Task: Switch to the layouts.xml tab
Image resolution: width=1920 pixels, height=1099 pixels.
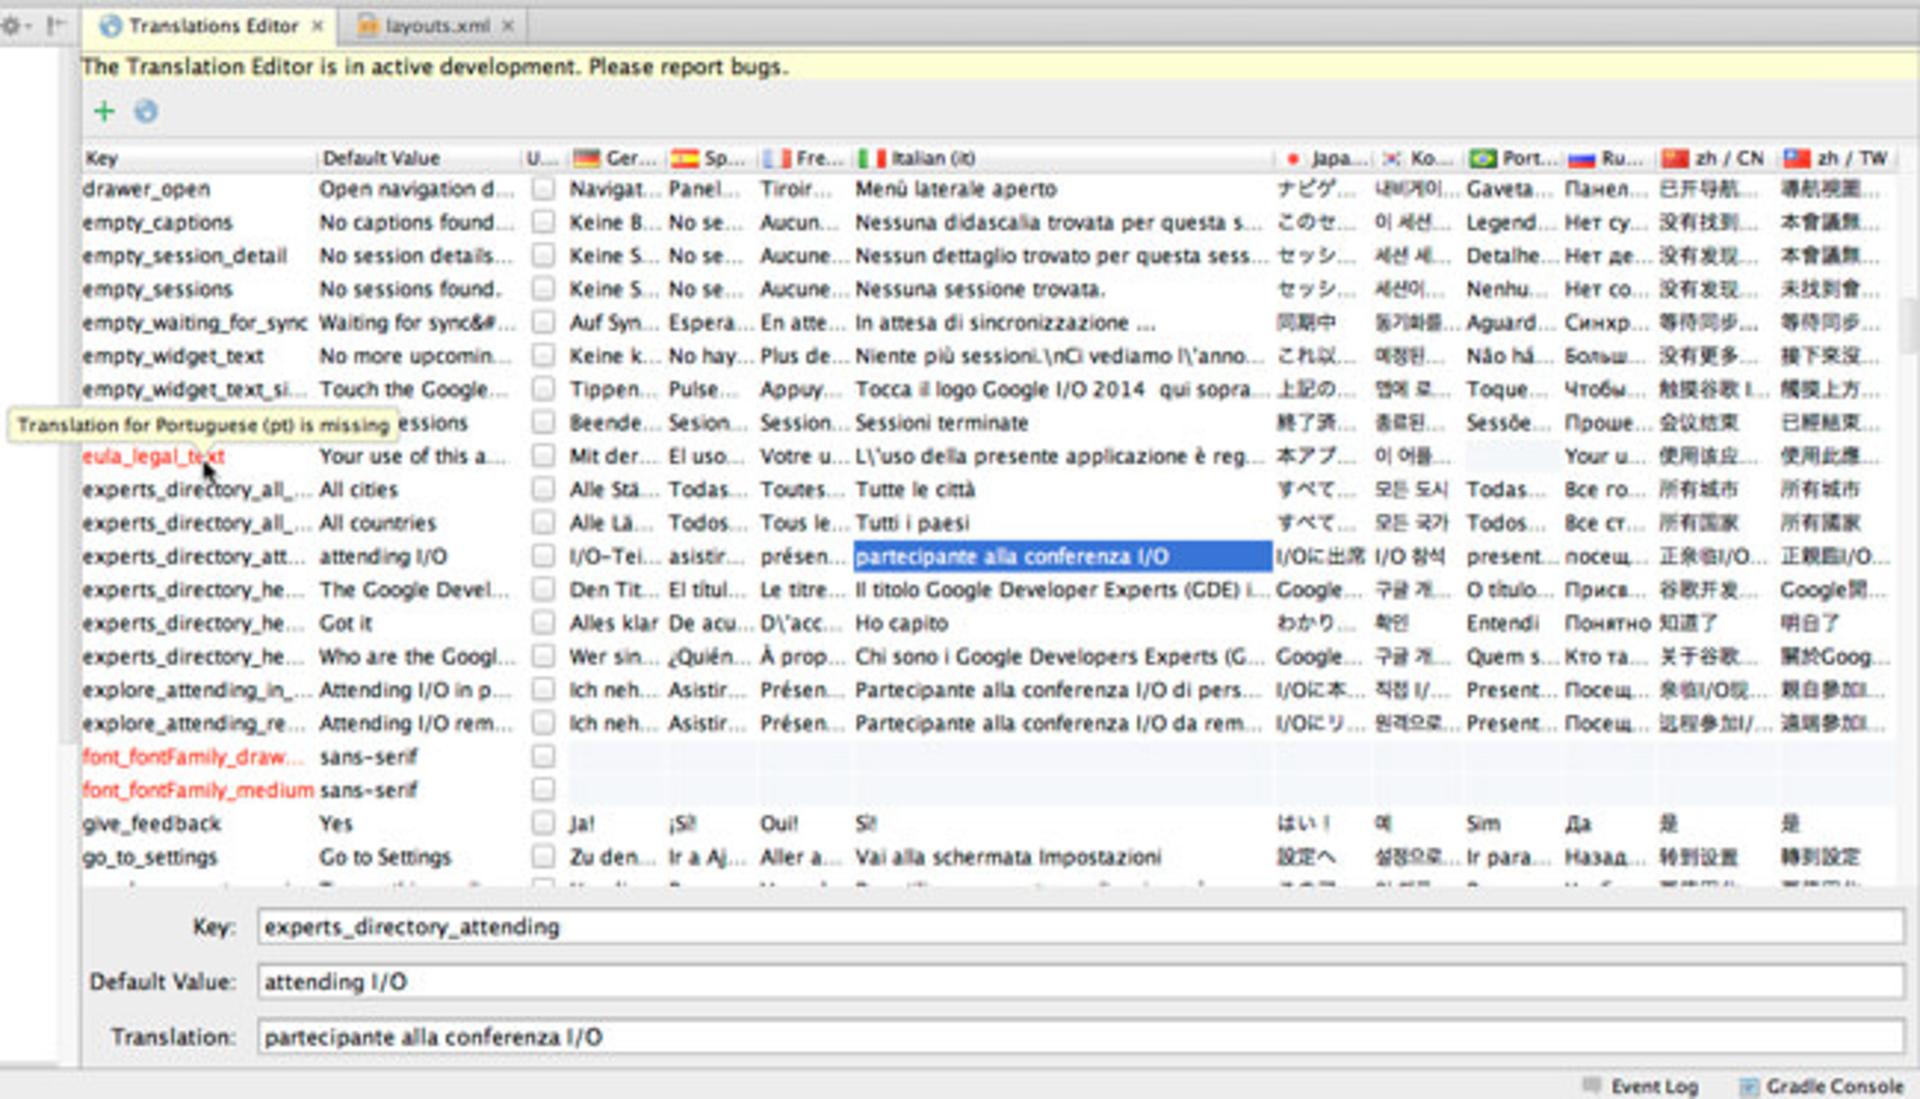Action: point(436,26)
